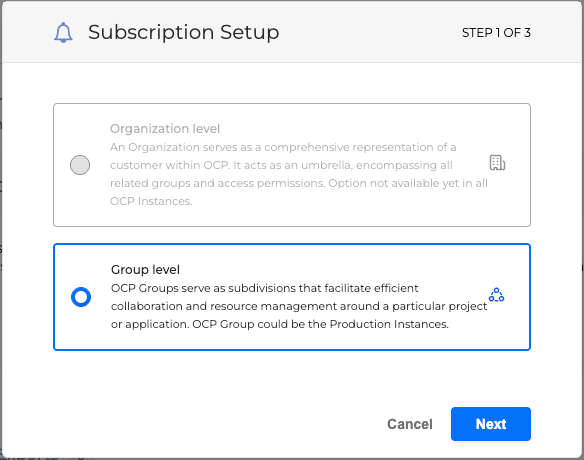
Task: Click the Group level heading text
Action: 145,270
